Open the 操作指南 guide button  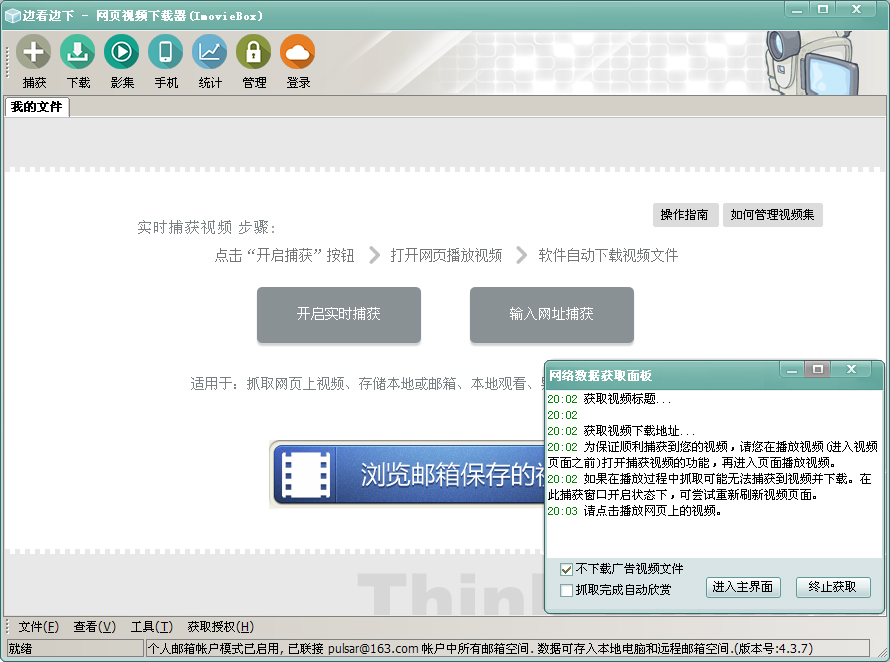point(684,215)
